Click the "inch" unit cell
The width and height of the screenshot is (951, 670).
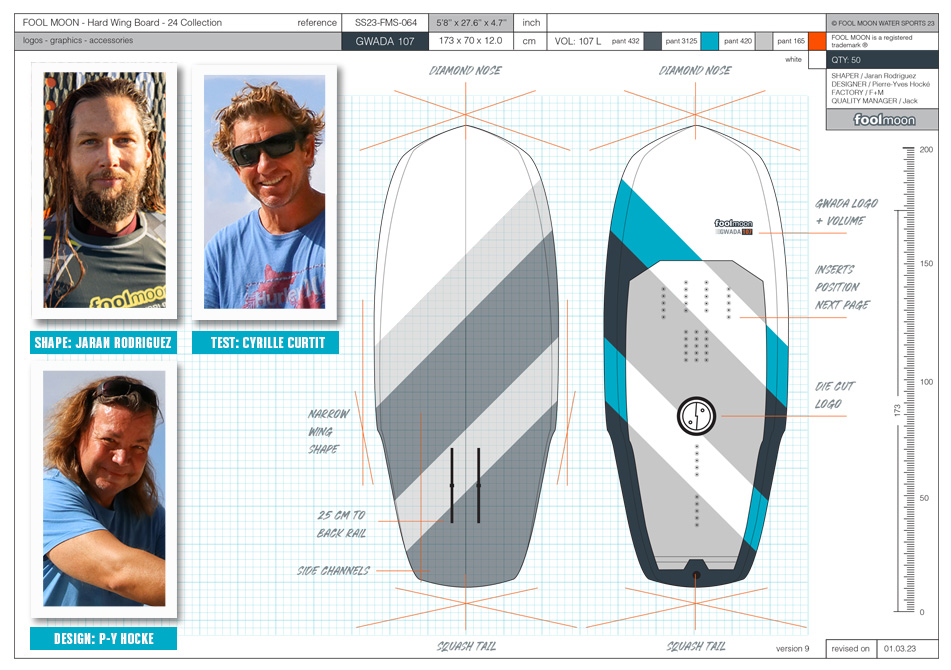point(531,22)
